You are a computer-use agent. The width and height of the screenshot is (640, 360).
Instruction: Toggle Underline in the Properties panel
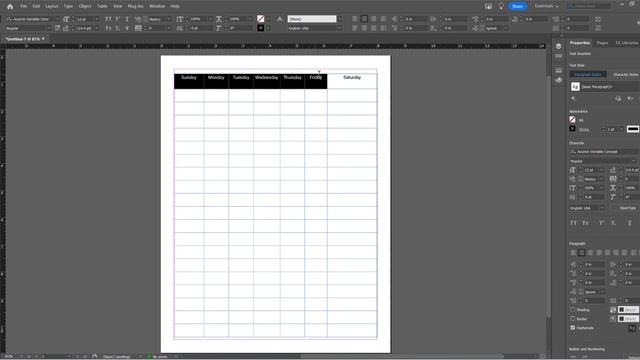[629, 223]
